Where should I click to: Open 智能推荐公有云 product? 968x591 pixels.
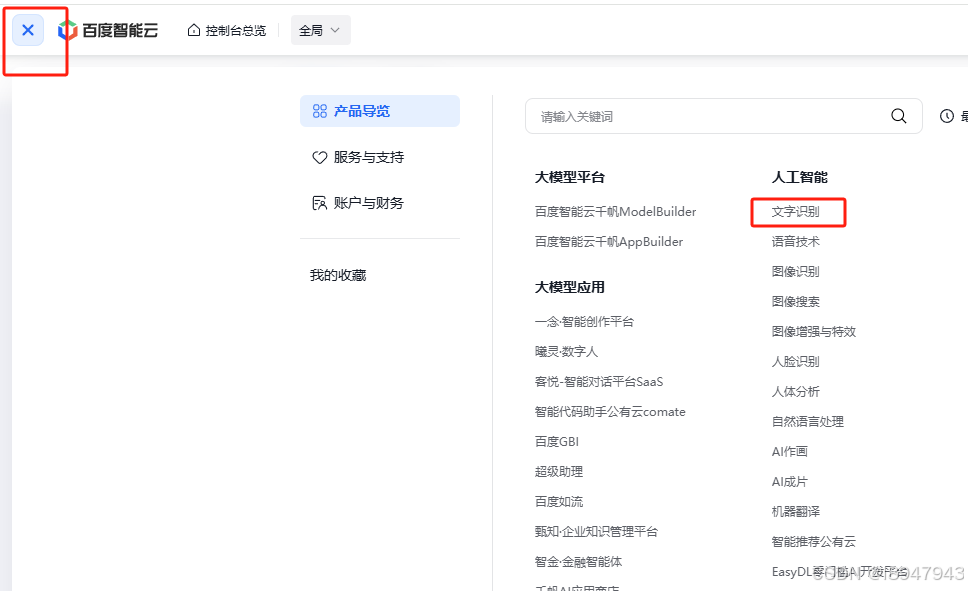click(814, 542)
